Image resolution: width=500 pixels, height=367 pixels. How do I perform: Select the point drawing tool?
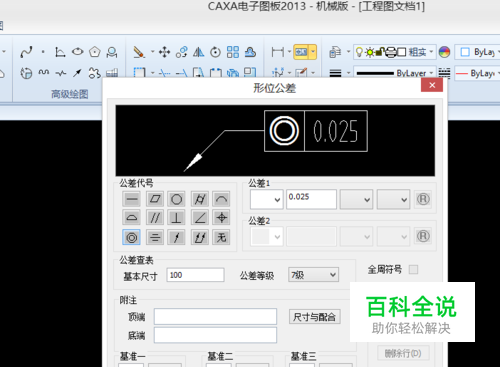43,52
